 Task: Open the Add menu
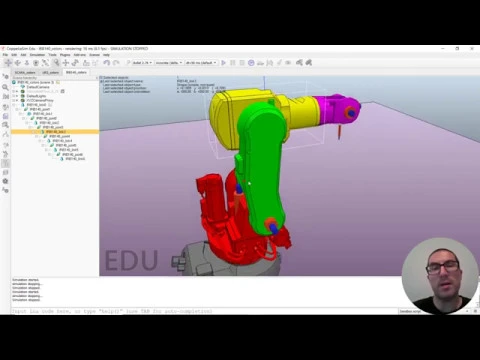23,55
